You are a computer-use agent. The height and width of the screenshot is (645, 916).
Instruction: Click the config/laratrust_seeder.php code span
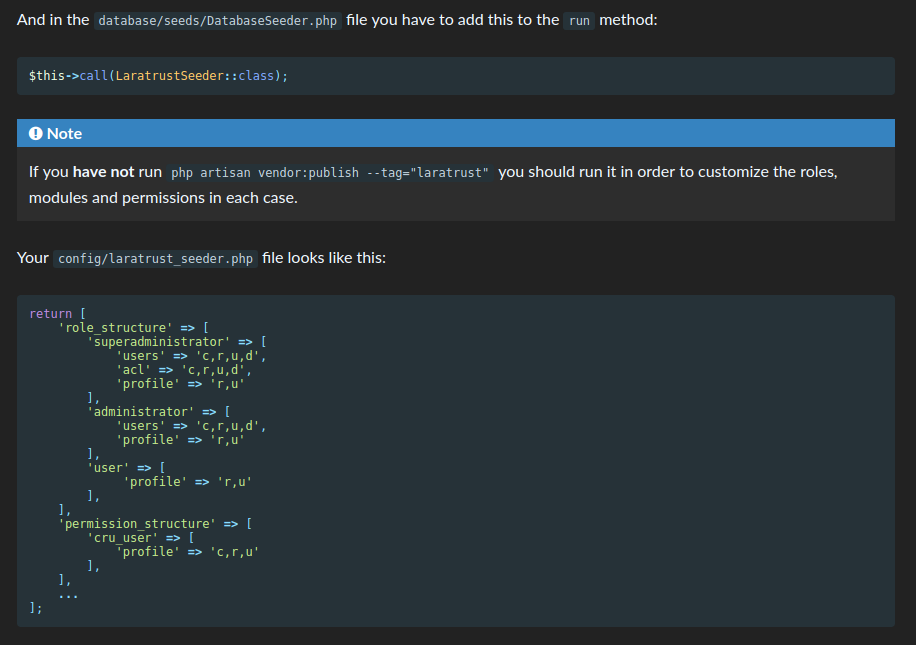(x=155, y=258)
